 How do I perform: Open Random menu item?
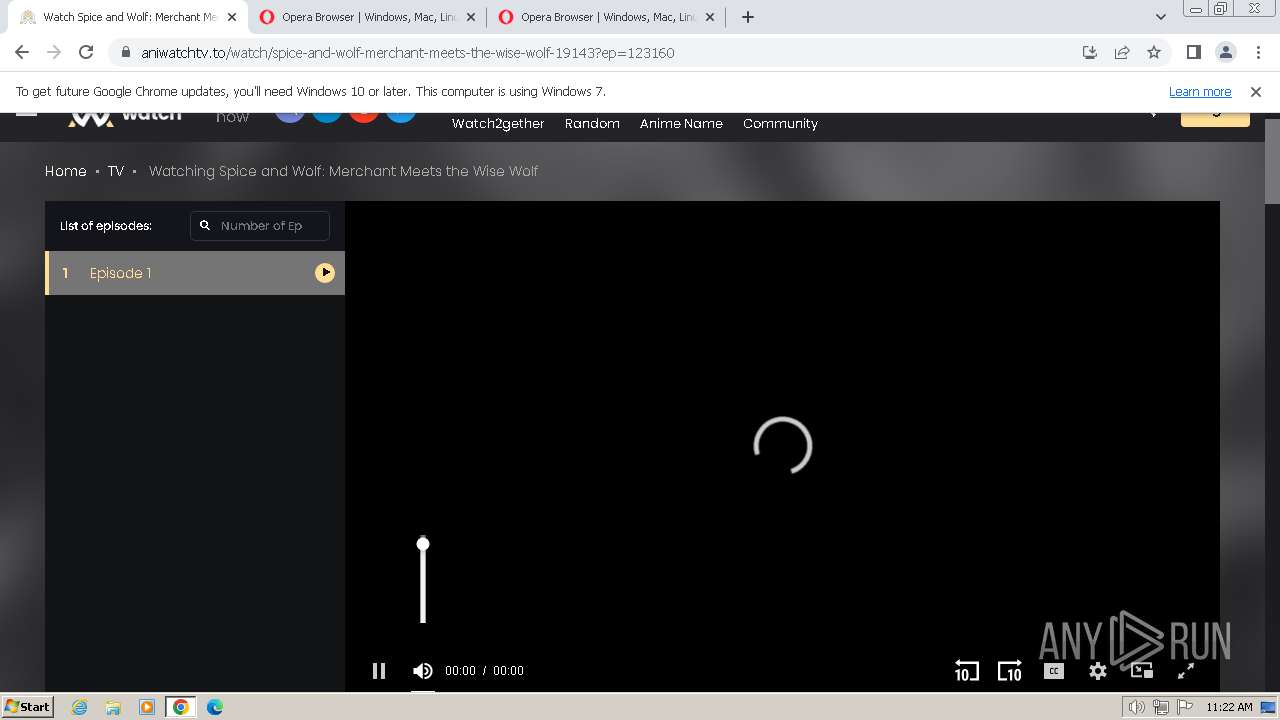click(x=592, y=124)
